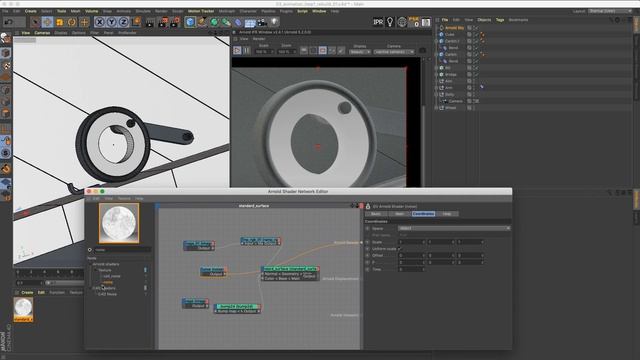Start IPR render with the play button
Screen dimensions: 640x360
click(238, 51)
